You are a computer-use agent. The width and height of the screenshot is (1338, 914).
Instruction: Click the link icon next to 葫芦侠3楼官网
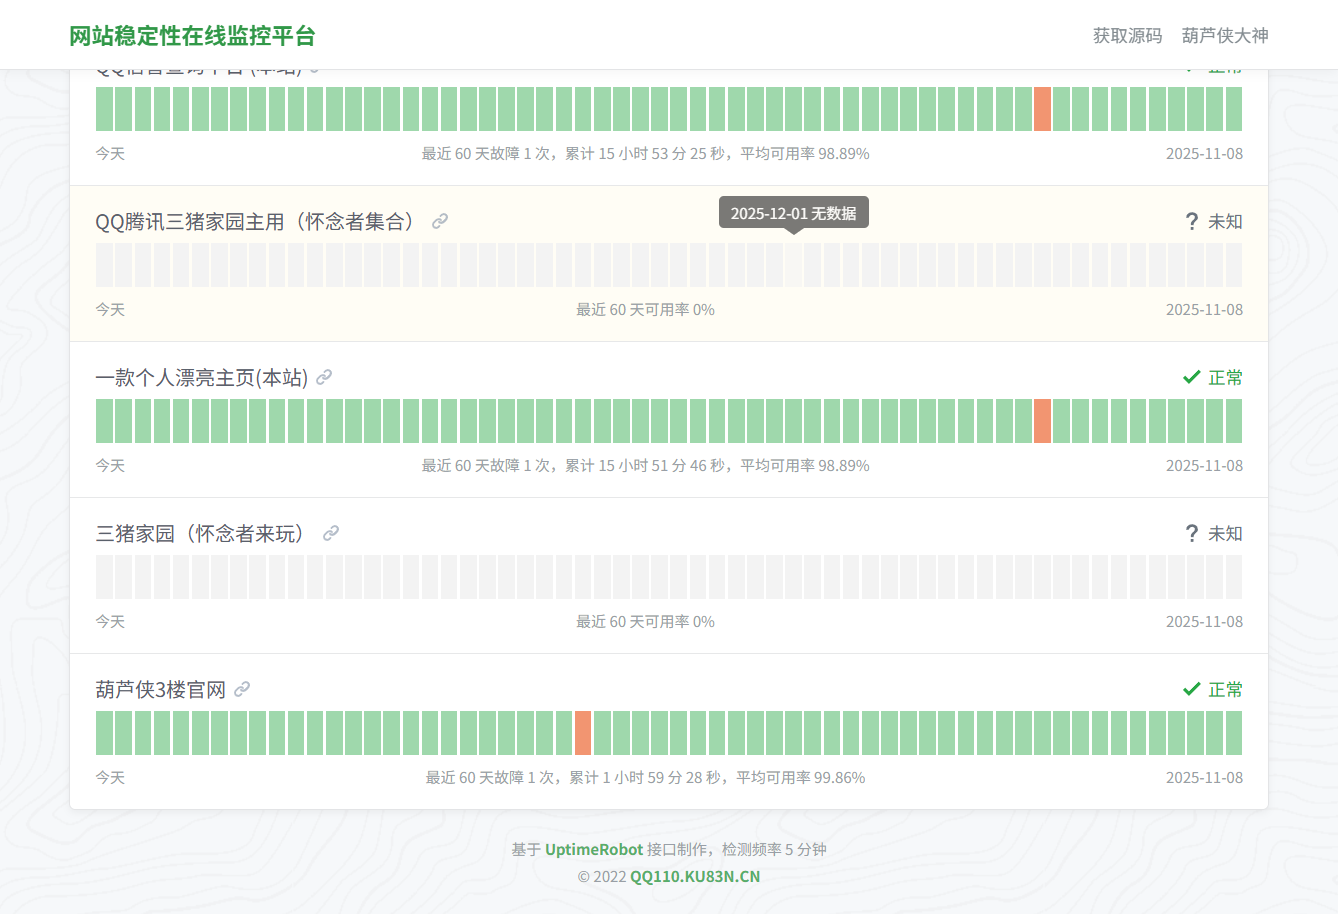(x=243, y=689)
